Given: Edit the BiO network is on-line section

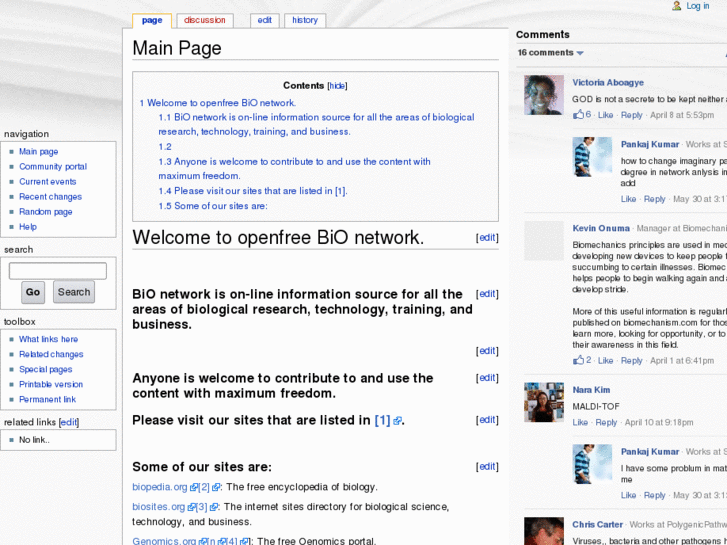Looking at the screenshot, I should [487, 294].
